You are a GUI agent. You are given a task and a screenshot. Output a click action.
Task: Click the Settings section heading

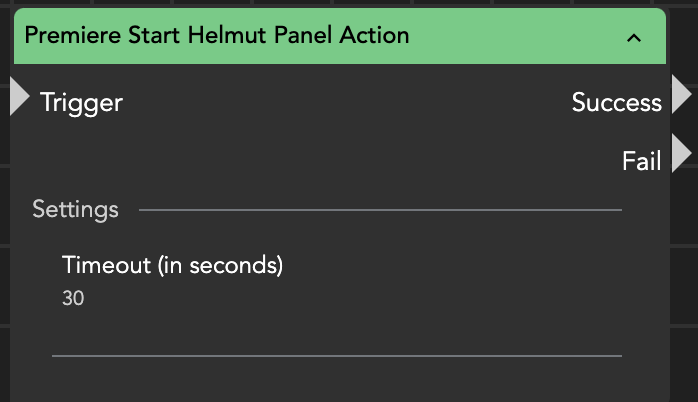click(75, 210)
